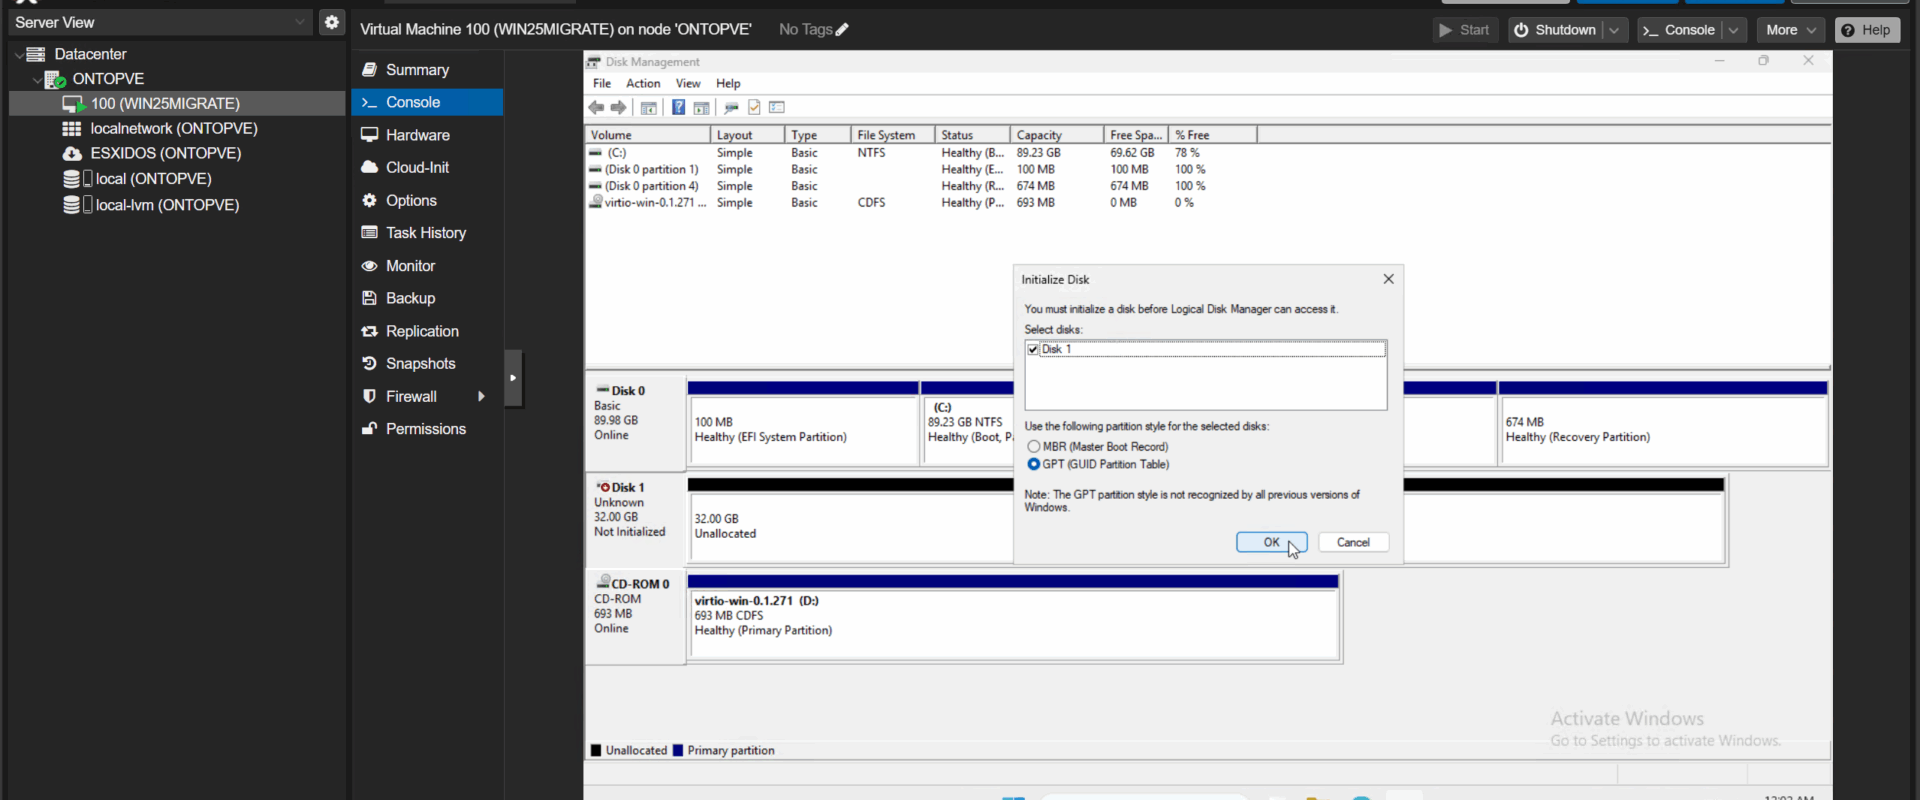Switch to the Console tab in sidebar
The image size is (1920, 800).
tap(427, 102)
